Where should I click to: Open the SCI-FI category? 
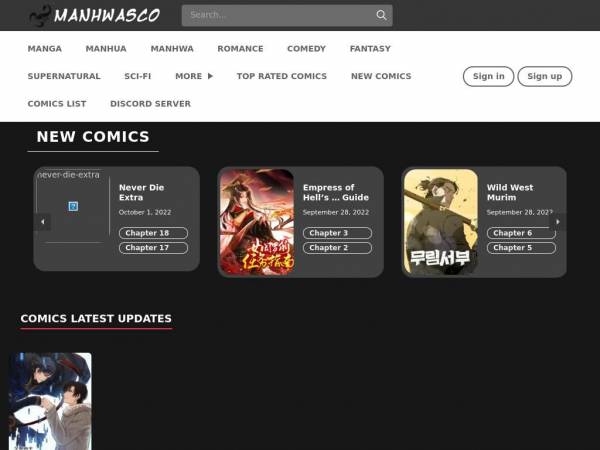[x=138, y=76]
